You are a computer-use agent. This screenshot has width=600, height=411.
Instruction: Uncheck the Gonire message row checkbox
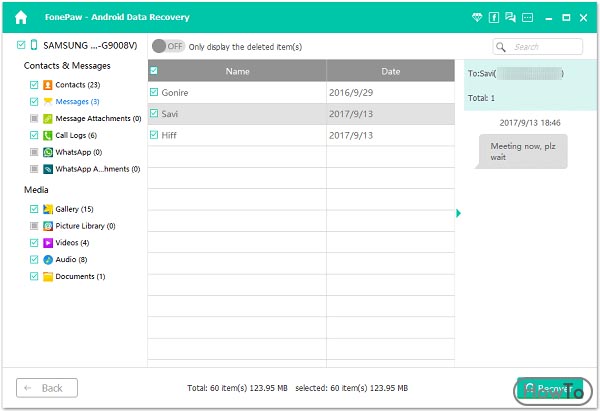tap(154, 92)
